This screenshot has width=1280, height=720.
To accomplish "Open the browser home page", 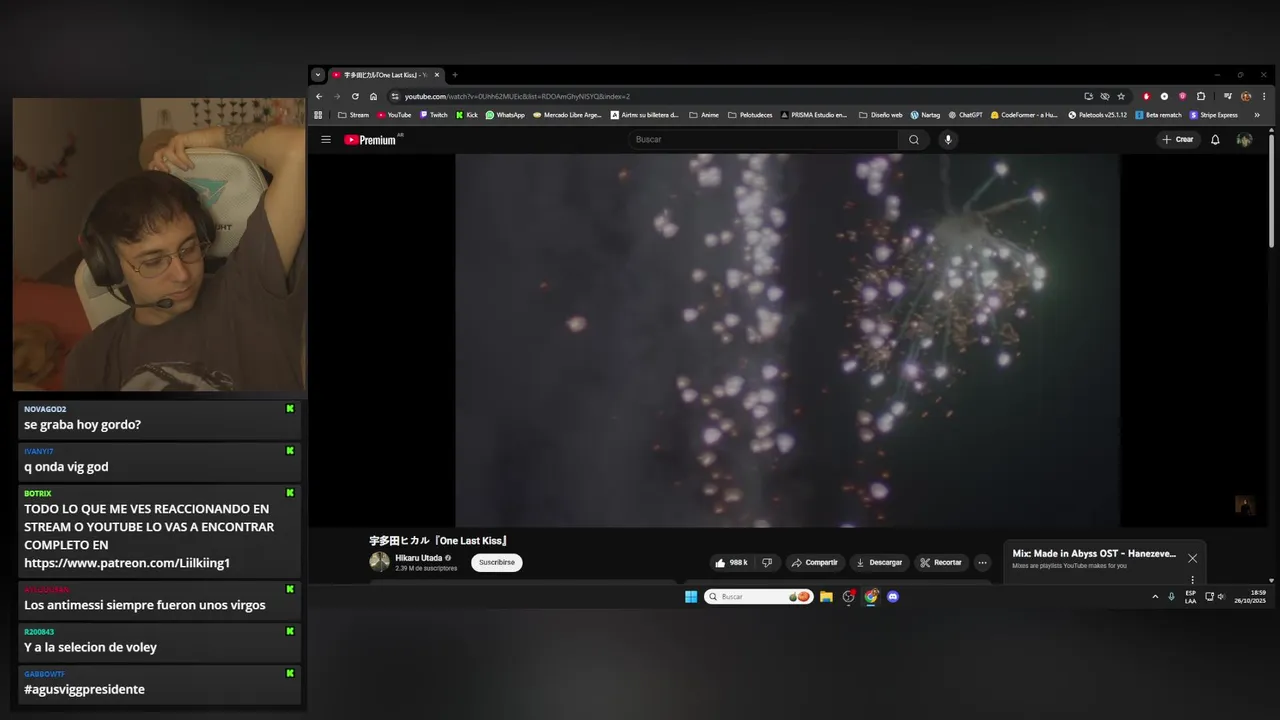I will click(x=373, y=97).
